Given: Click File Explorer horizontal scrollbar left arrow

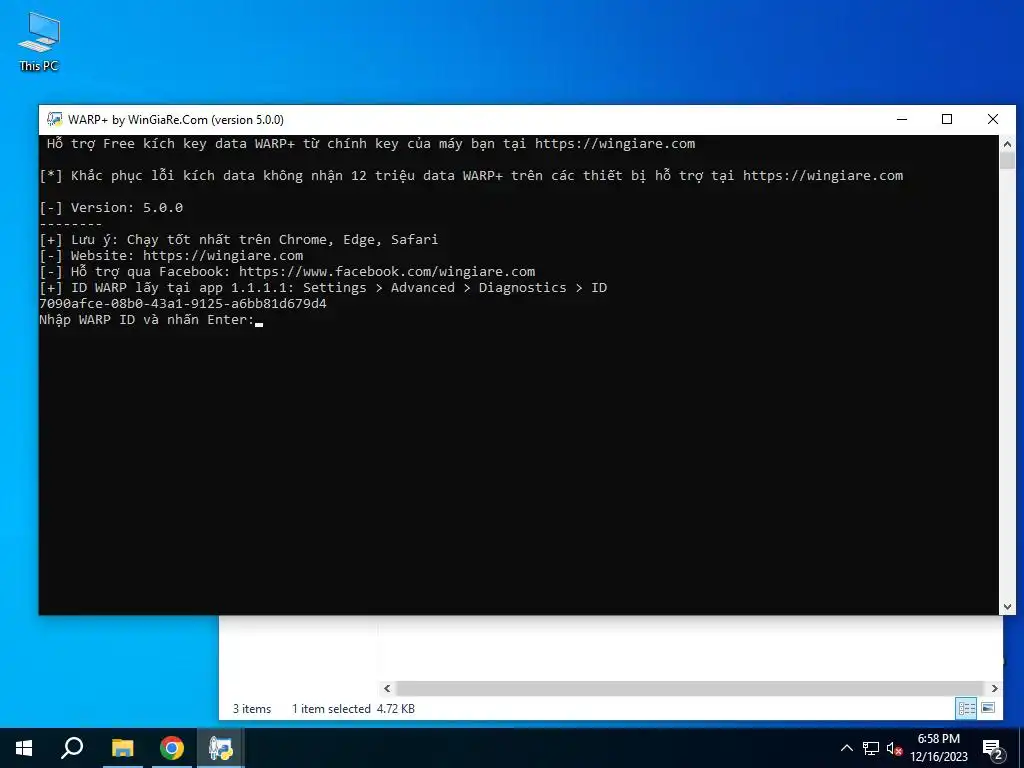Looking at the screenshot, I should point(387,688).
